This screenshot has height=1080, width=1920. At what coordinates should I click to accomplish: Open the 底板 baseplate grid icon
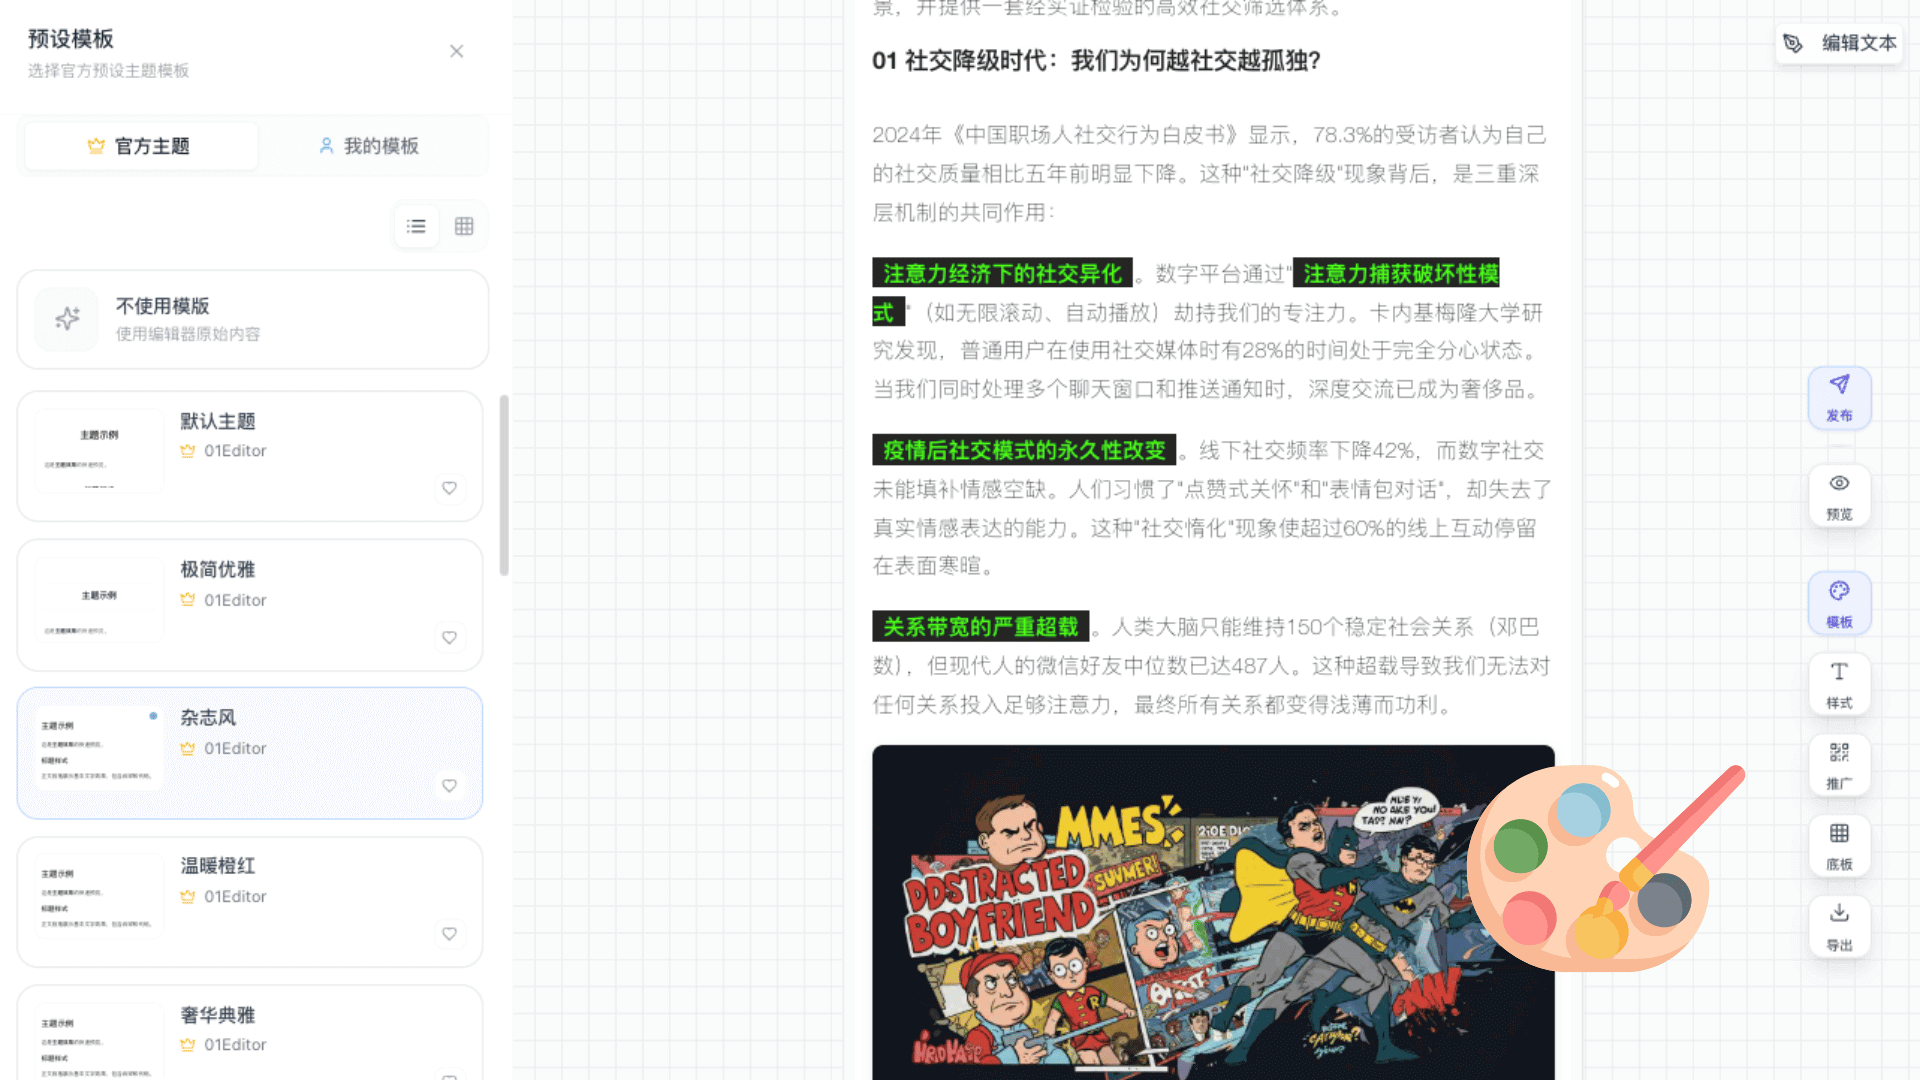1839,845
